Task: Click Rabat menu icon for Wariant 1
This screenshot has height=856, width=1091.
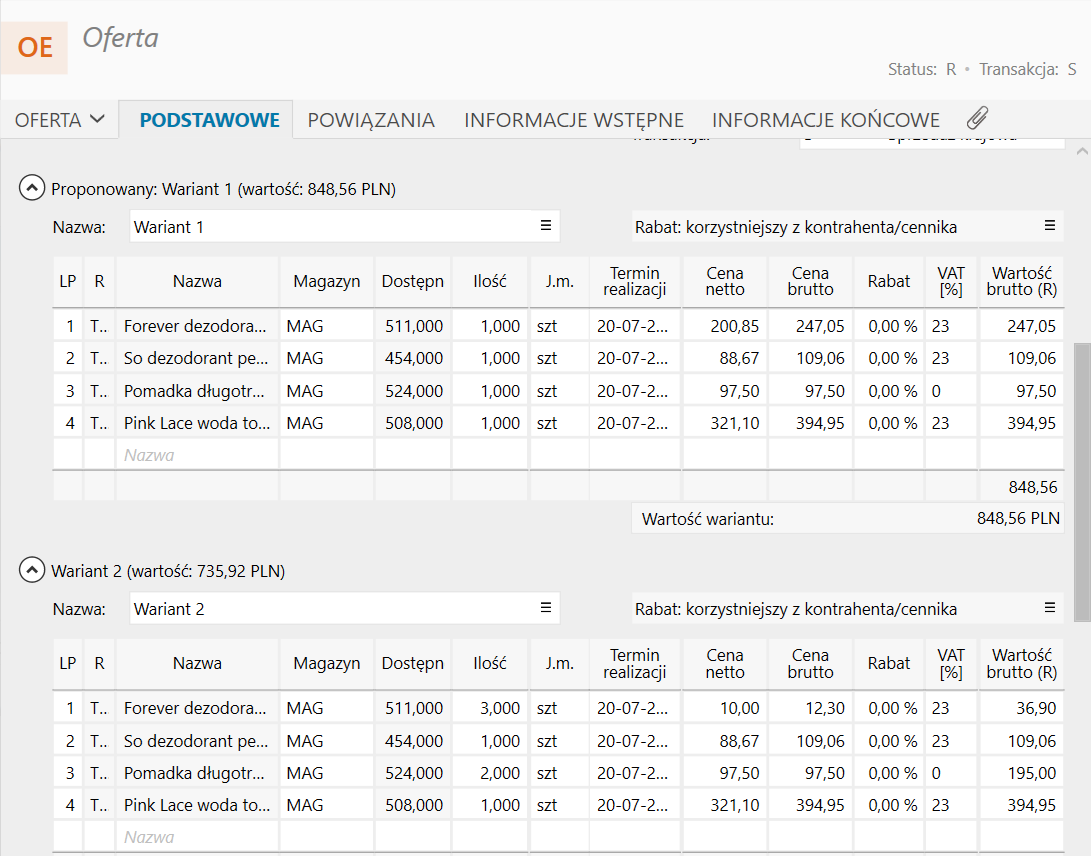Action: (x=1050, y=226)
